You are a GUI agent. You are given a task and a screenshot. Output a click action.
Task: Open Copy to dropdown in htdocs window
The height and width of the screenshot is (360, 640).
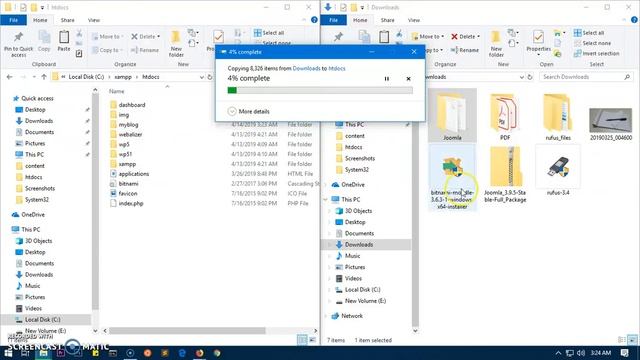(107, 50)
